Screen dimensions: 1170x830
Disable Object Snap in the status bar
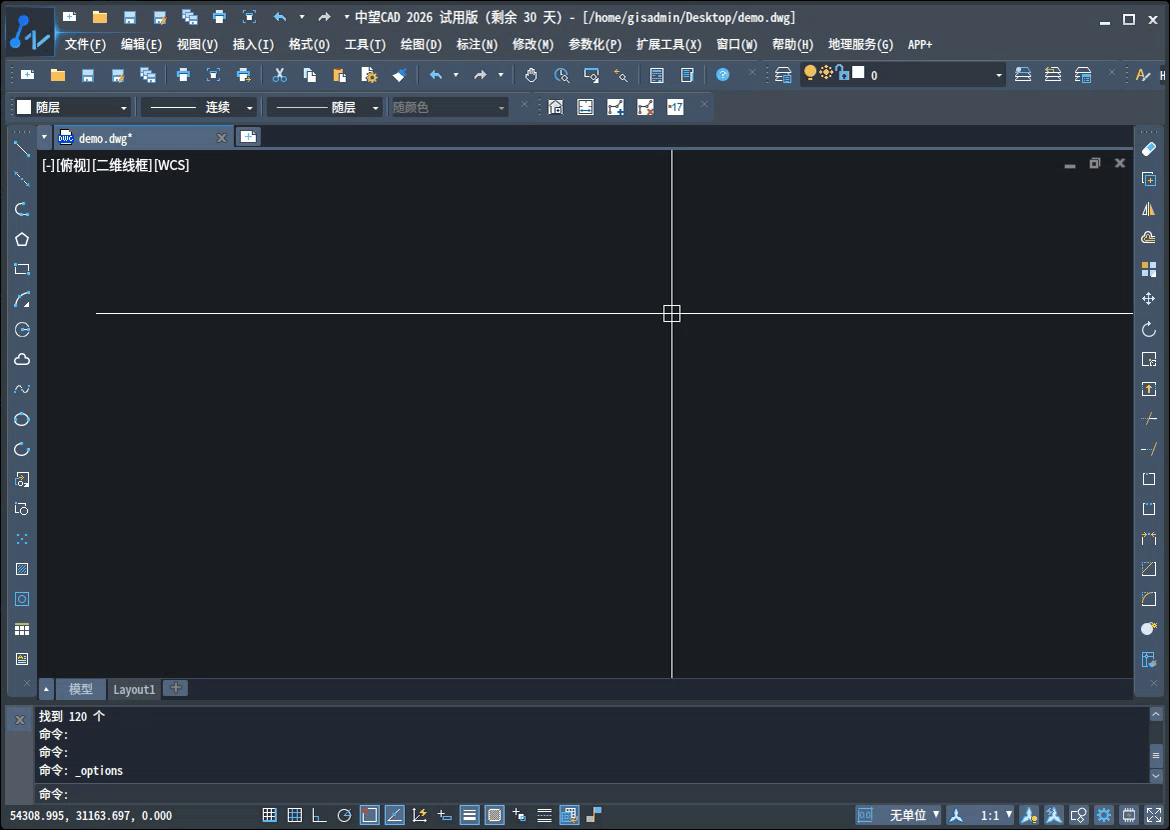pyautogui.click(x=369, y=815)
